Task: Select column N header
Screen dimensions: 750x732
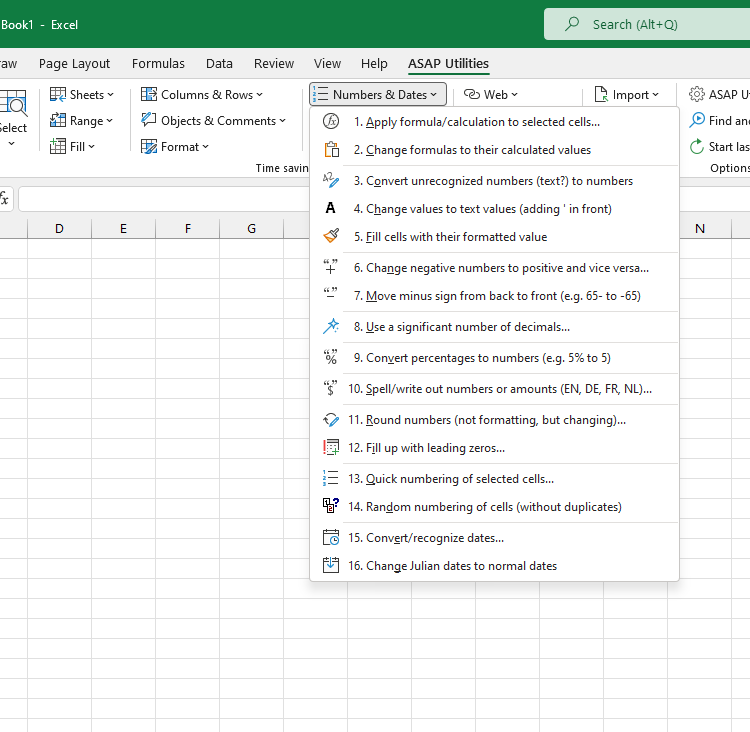Action: click(x=700, y=228)
